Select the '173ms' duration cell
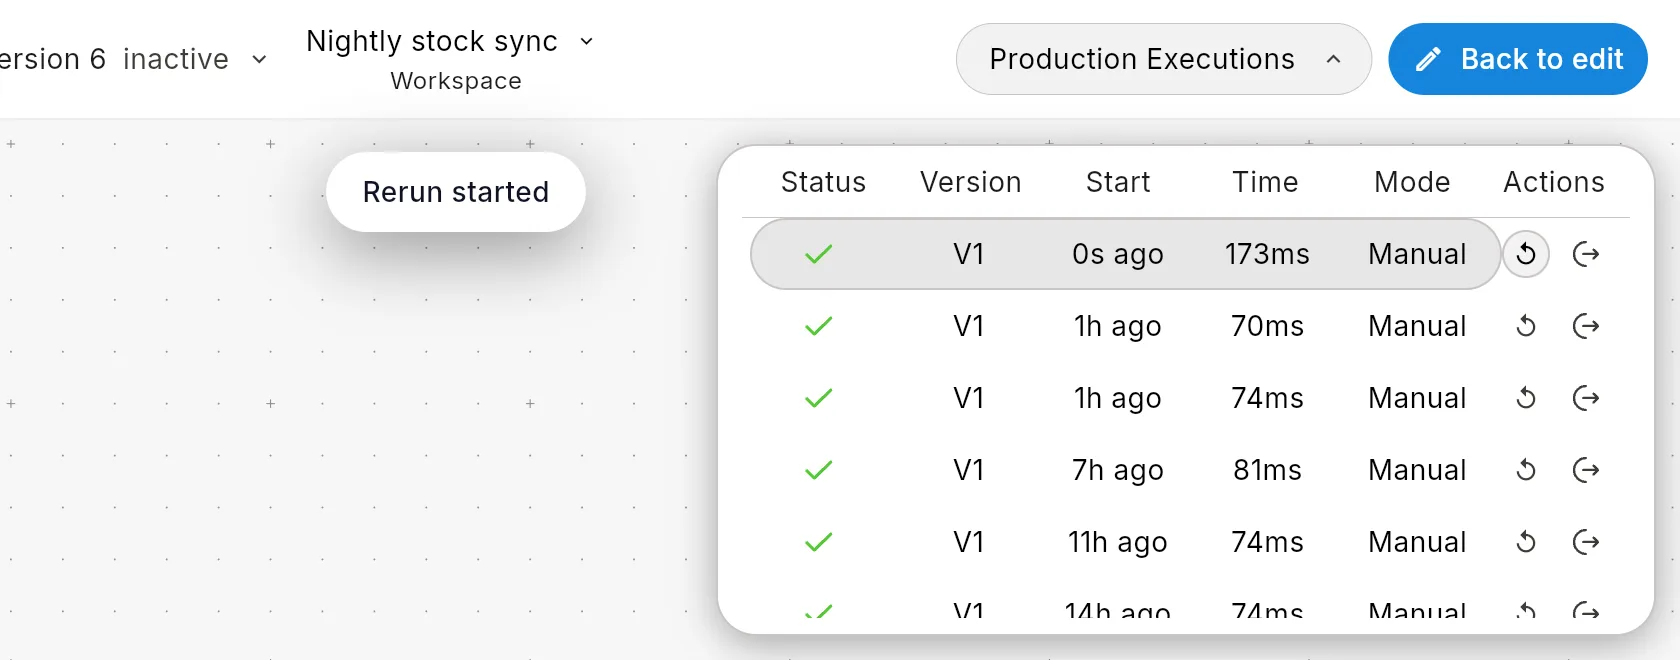 [x=1267, y=254]
